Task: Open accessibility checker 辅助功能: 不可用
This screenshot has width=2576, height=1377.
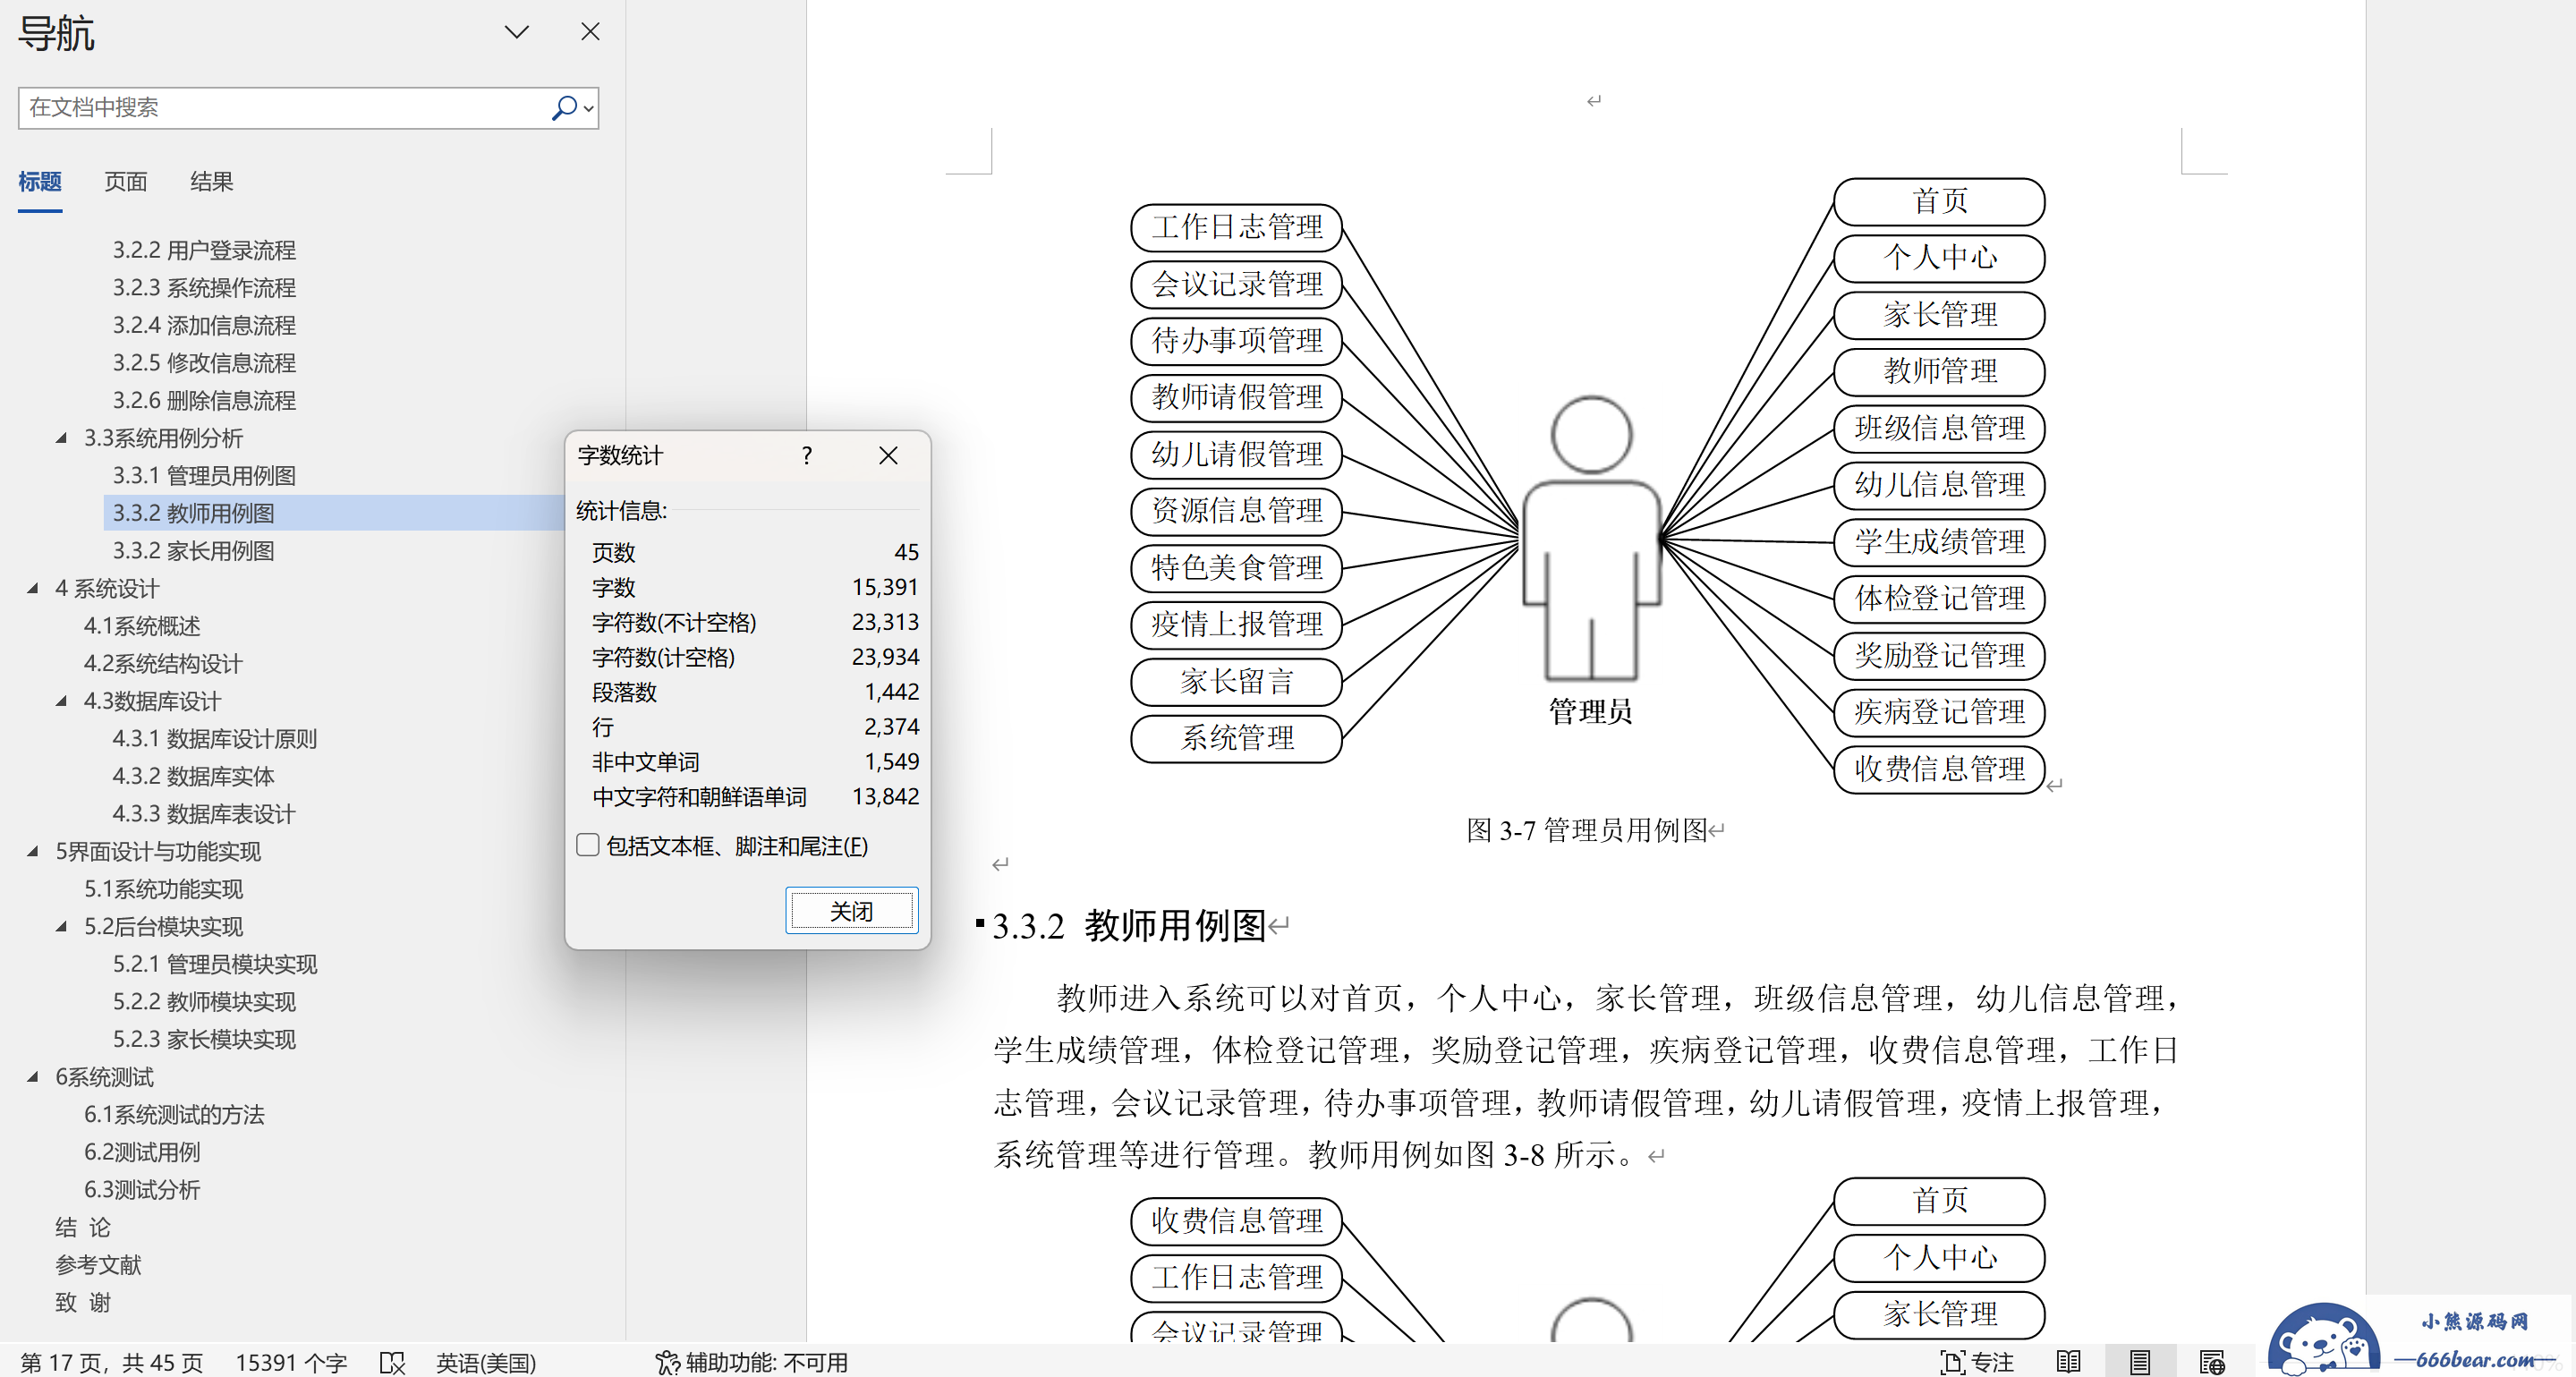Action: click(751, 1362)
